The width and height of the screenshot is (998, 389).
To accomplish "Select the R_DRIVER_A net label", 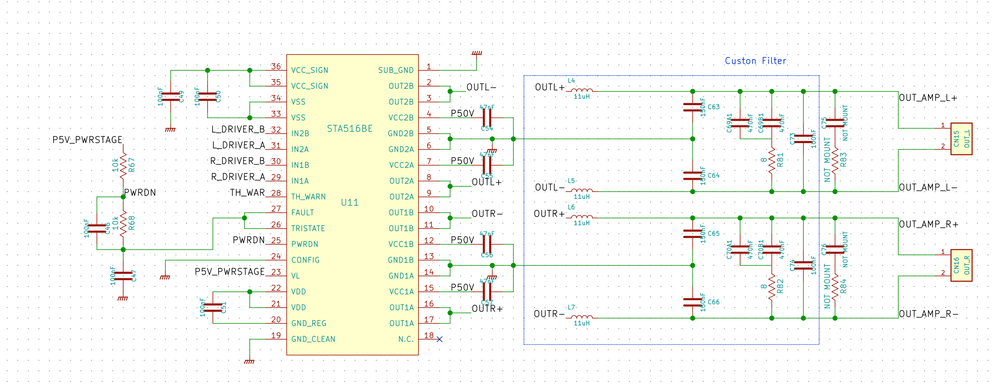I will pos(237,177).
